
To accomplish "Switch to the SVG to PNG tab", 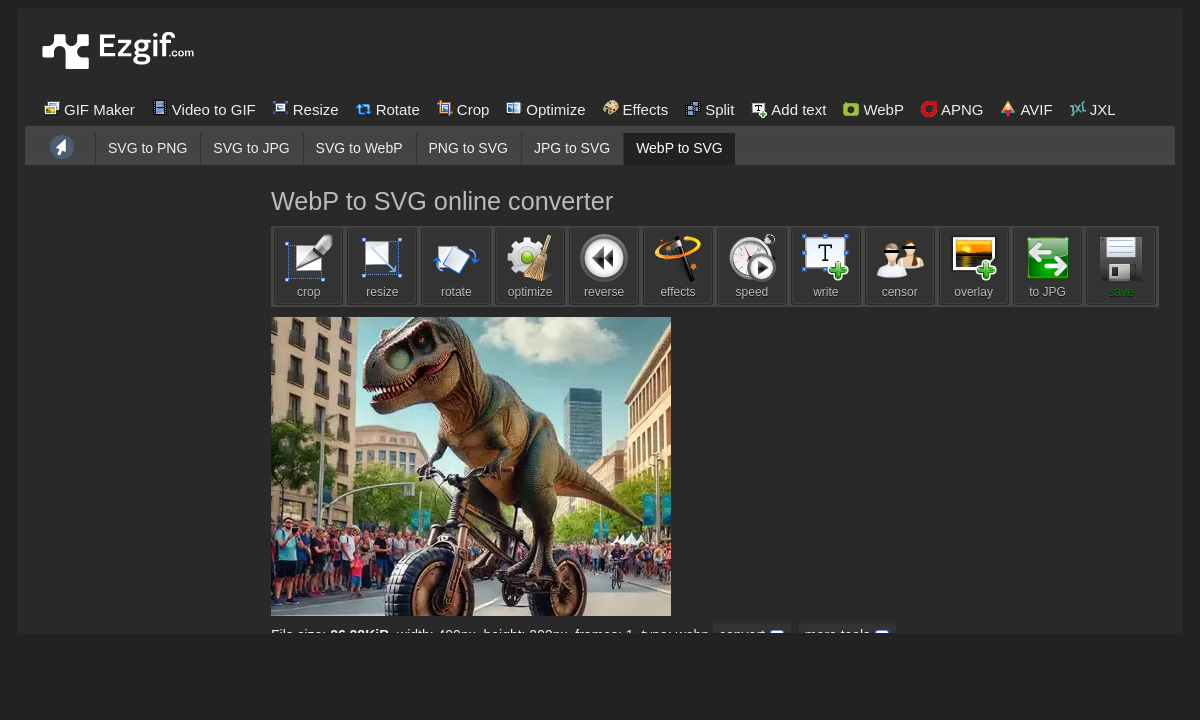I will click(147, 148).
